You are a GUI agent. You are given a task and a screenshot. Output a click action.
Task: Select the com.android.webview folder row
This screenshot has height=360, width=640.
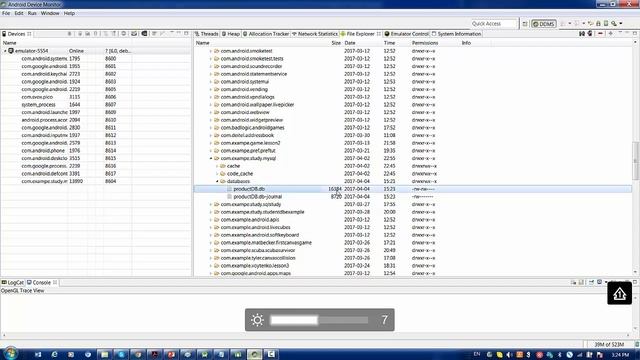(413, 112)
